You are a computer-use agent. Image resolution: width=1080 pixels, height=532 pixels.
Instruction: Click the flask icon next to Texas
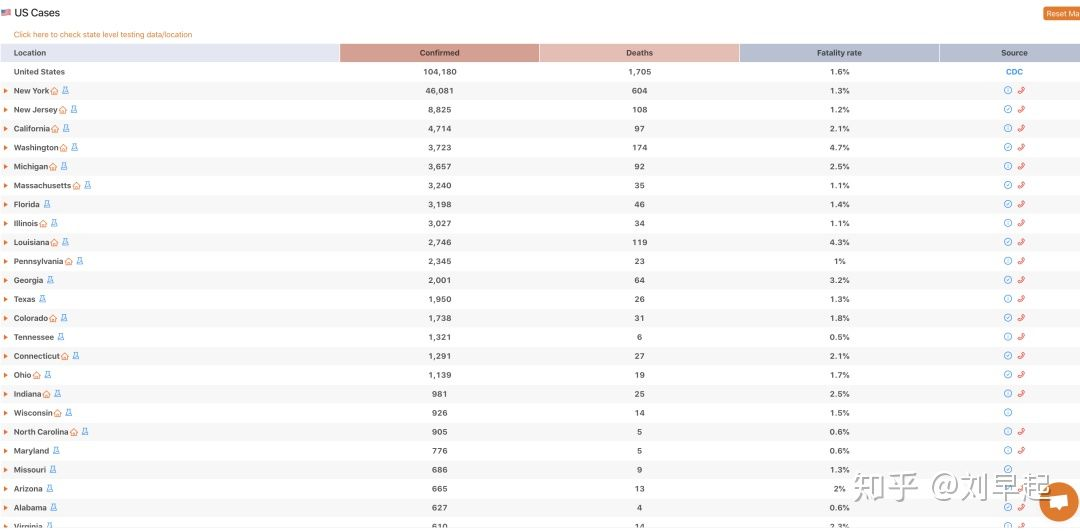pyautogui.click(x=42, y=299)
